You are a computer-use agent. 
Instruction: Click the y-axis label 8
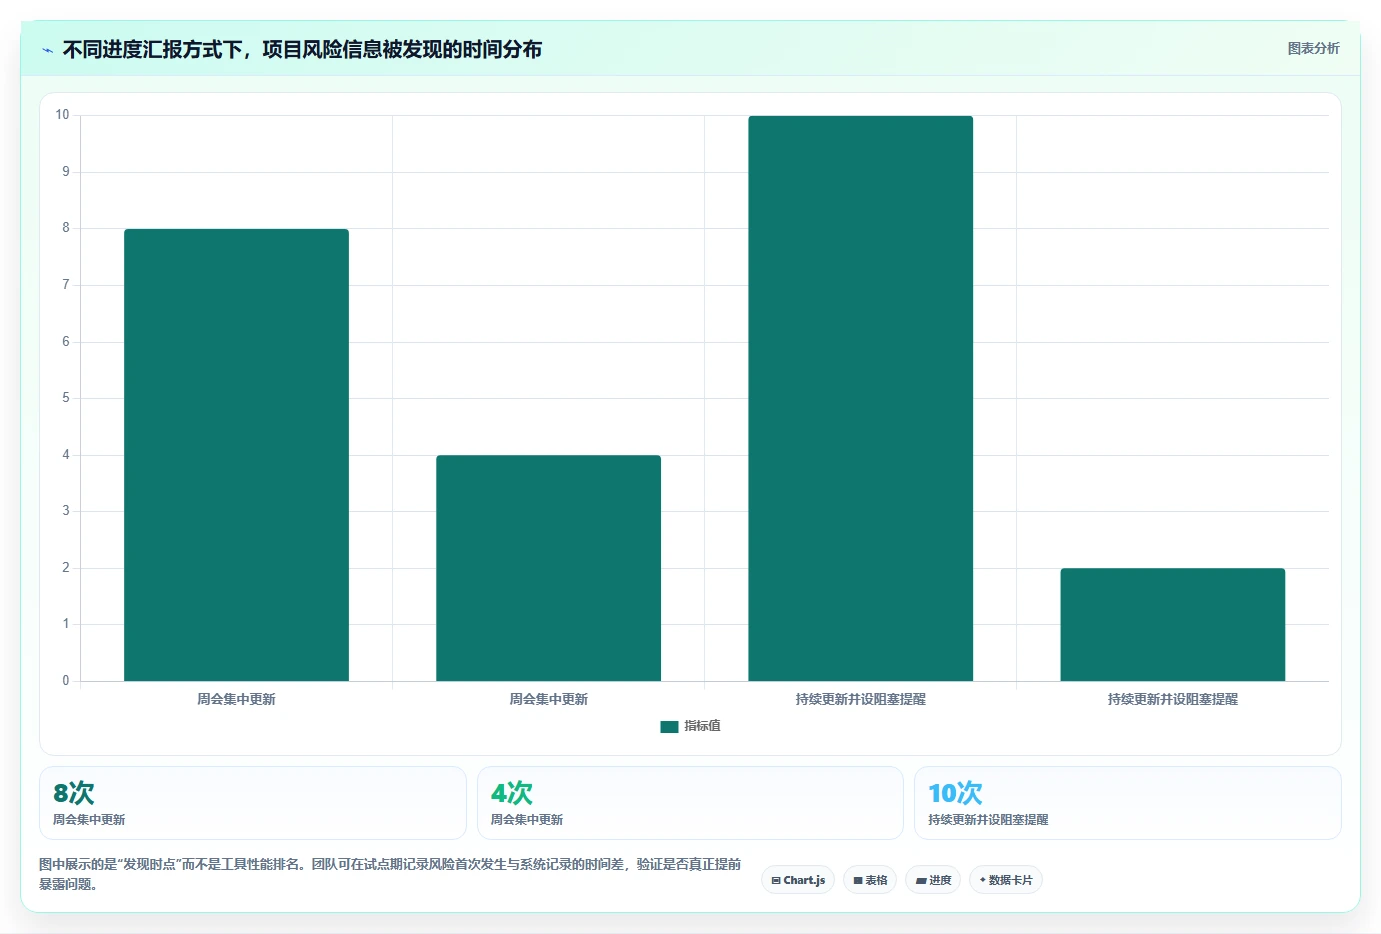coord(66,228)
